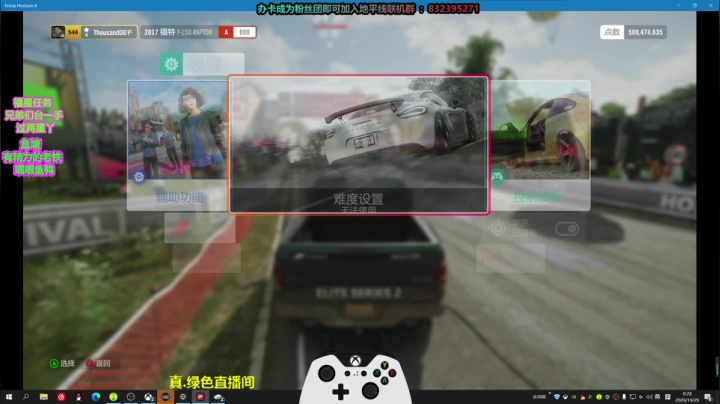Click the volume speaker icon in tray

click(x=649, y=397)
